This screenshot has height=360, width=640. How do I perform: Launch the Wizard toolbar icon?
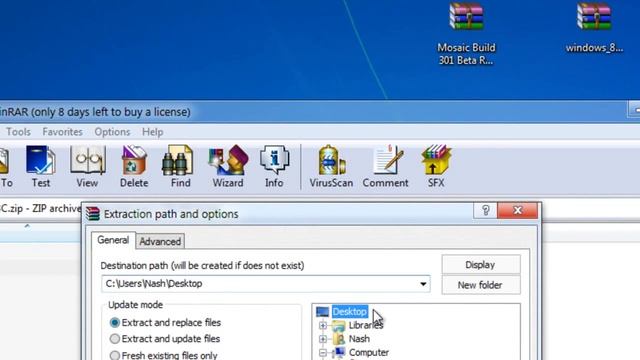tap(228, 167)
